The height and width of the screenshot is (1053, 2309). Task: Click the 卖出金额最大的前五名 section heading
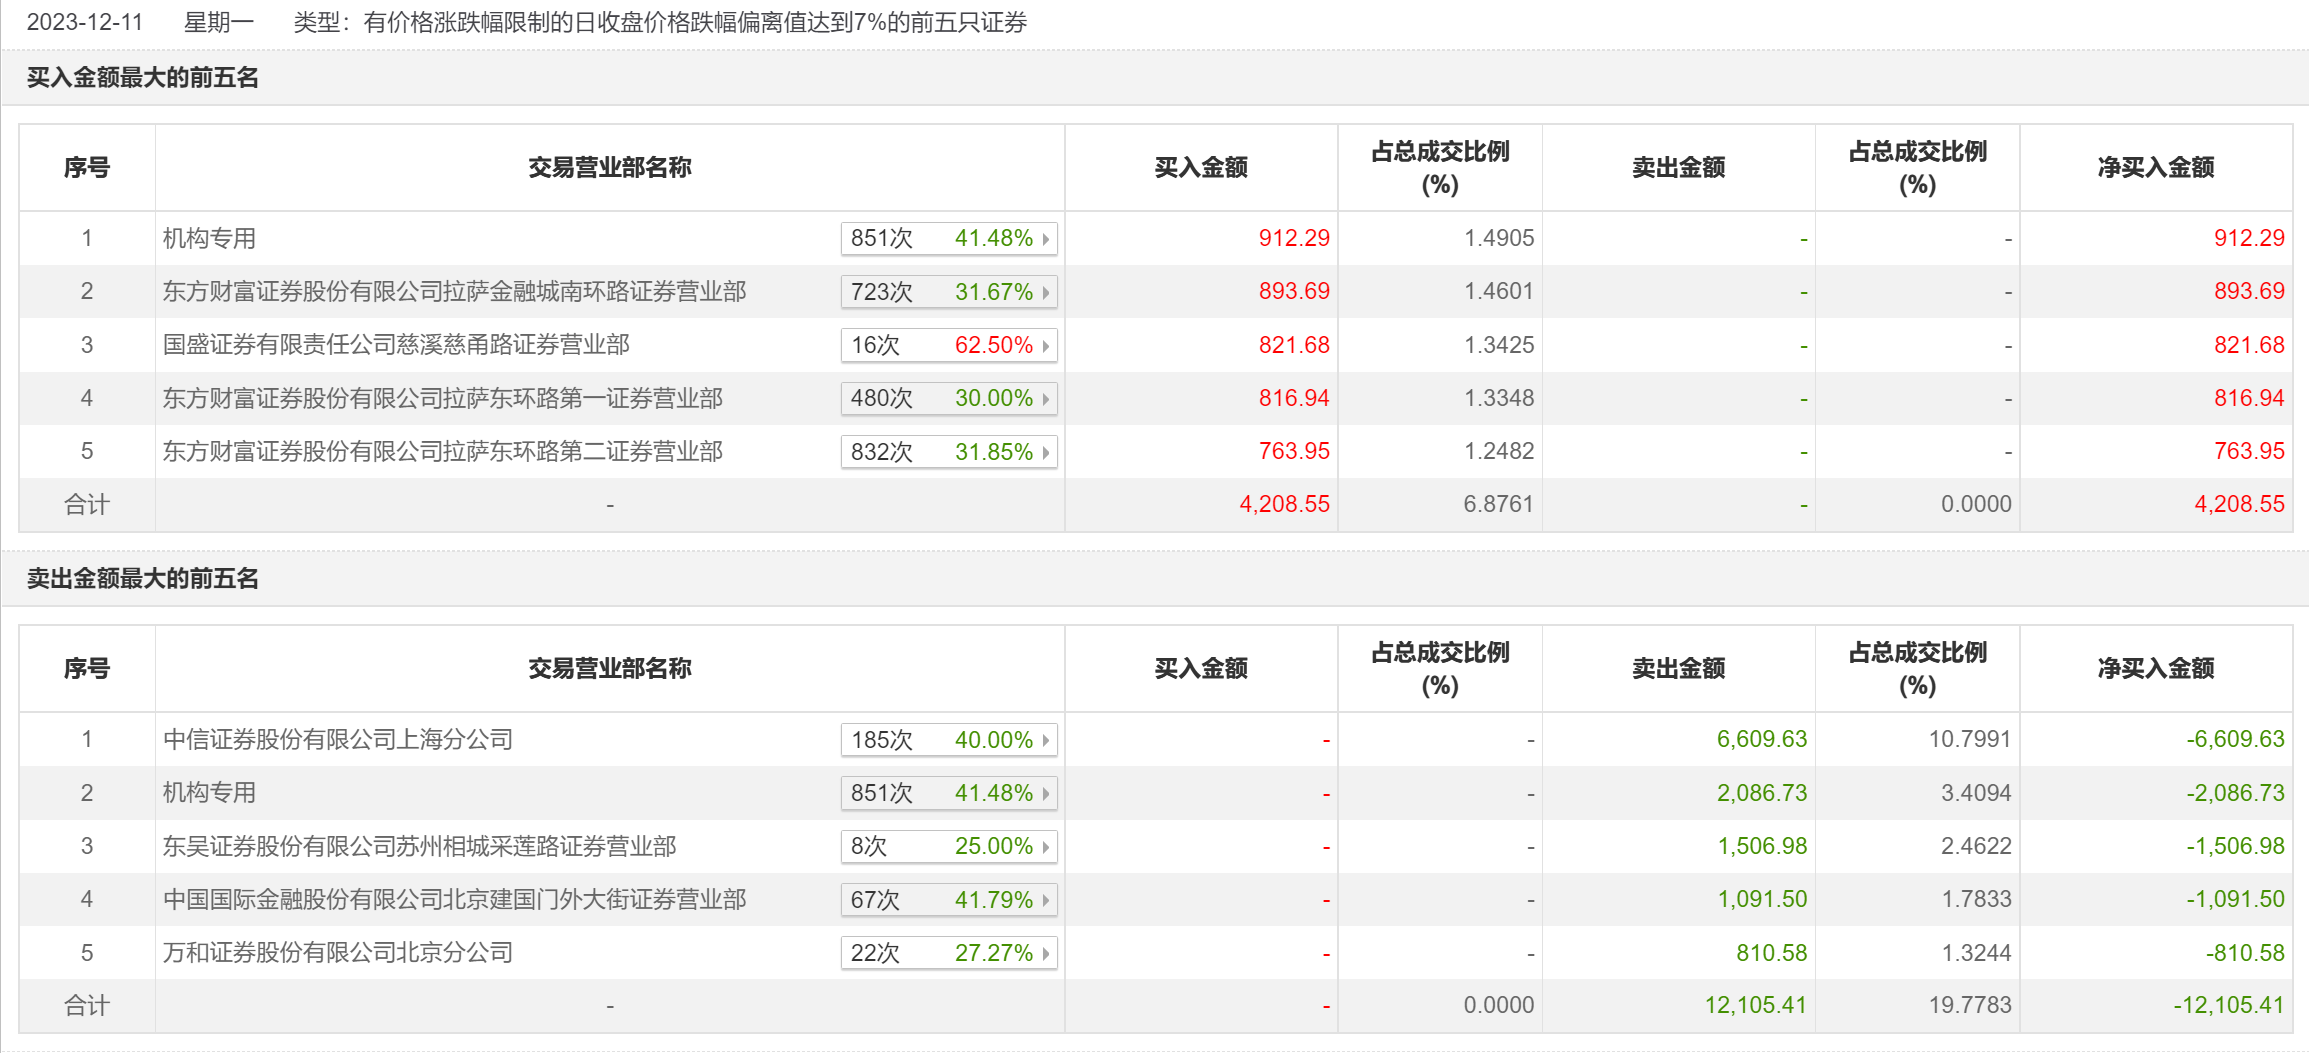coord(142,579)
